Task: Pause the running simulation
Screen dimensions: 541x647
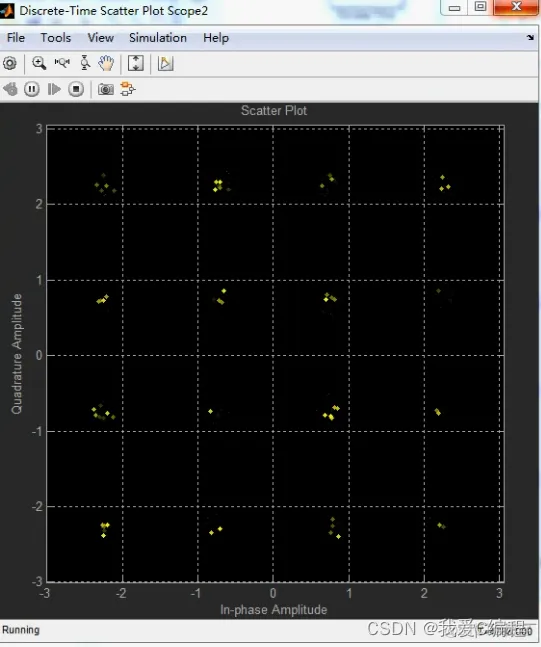Action: [x=32, y=89]
